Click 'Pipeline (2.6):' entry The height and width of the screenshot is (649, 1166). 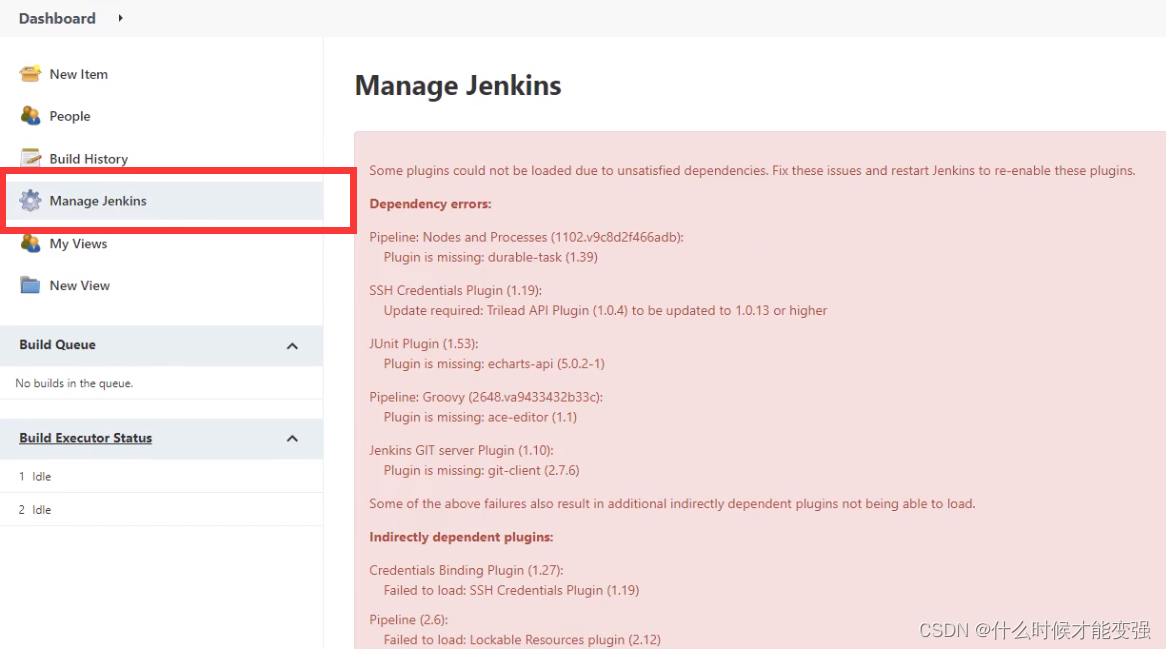pos(409,620)
